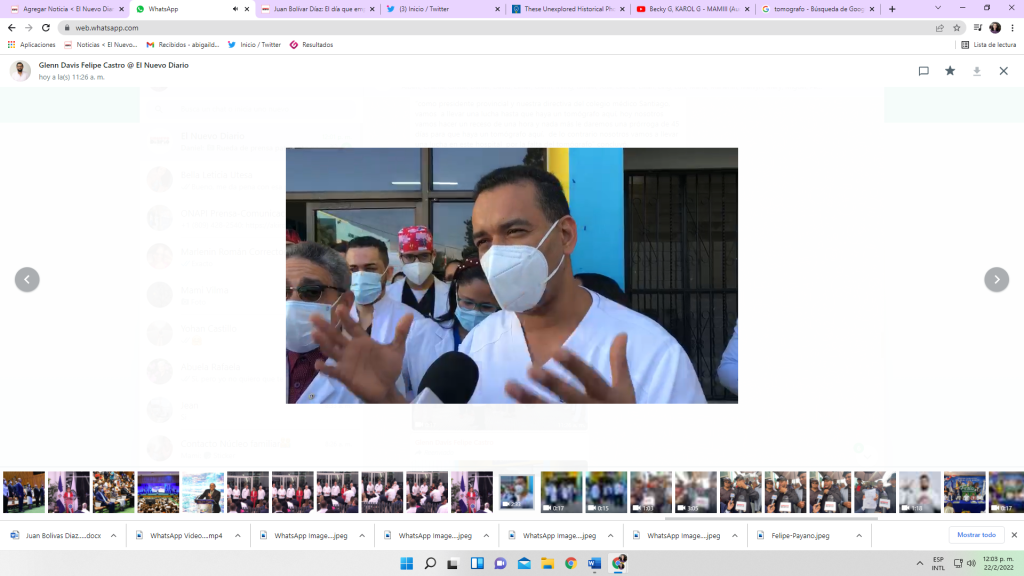Screen dimensions: 1024x576
Task: Click the web.whatsapp.com address bar
Action: (x=400, y=28)
